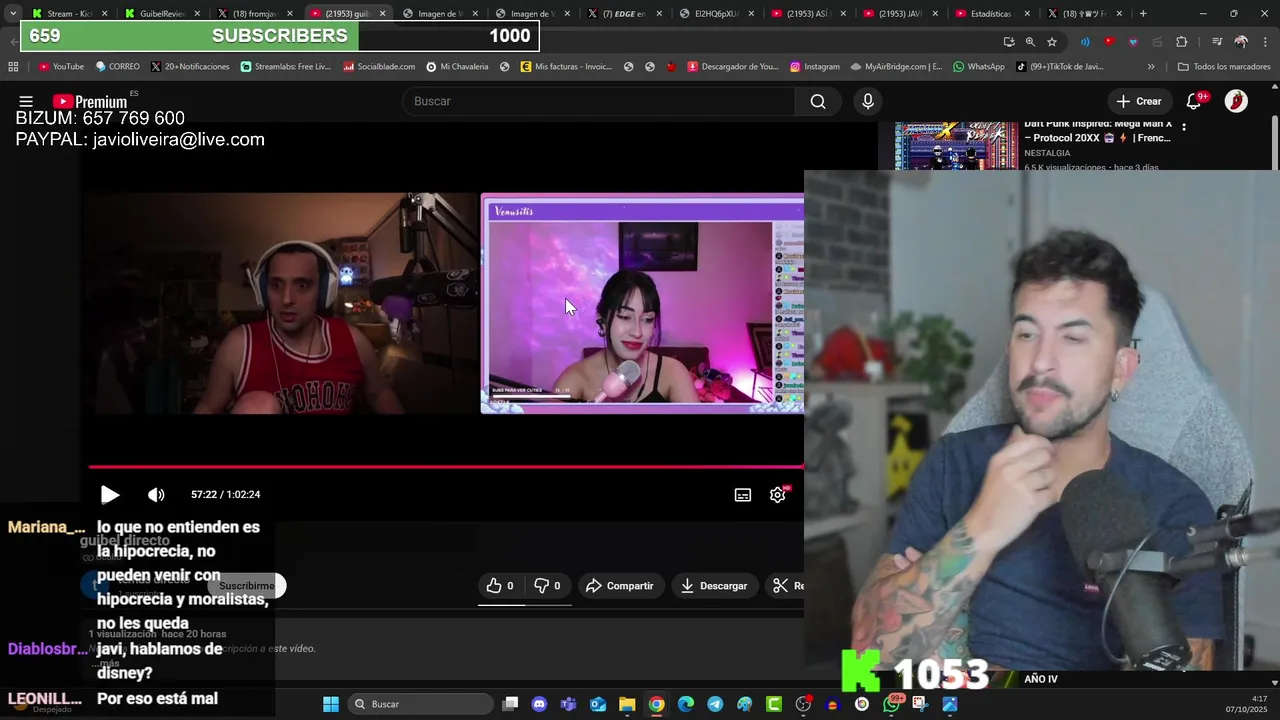Switch to the Stream - Kick tab
This screenshot has height=720, width=1280.
click(68, 13)
